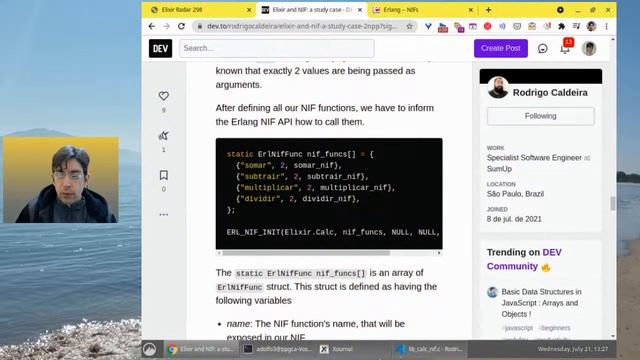Image resolution: width=640 pixels, height=360 pixels.
Task: Click the taskbar date and clock
Action: tap(573, 349)
